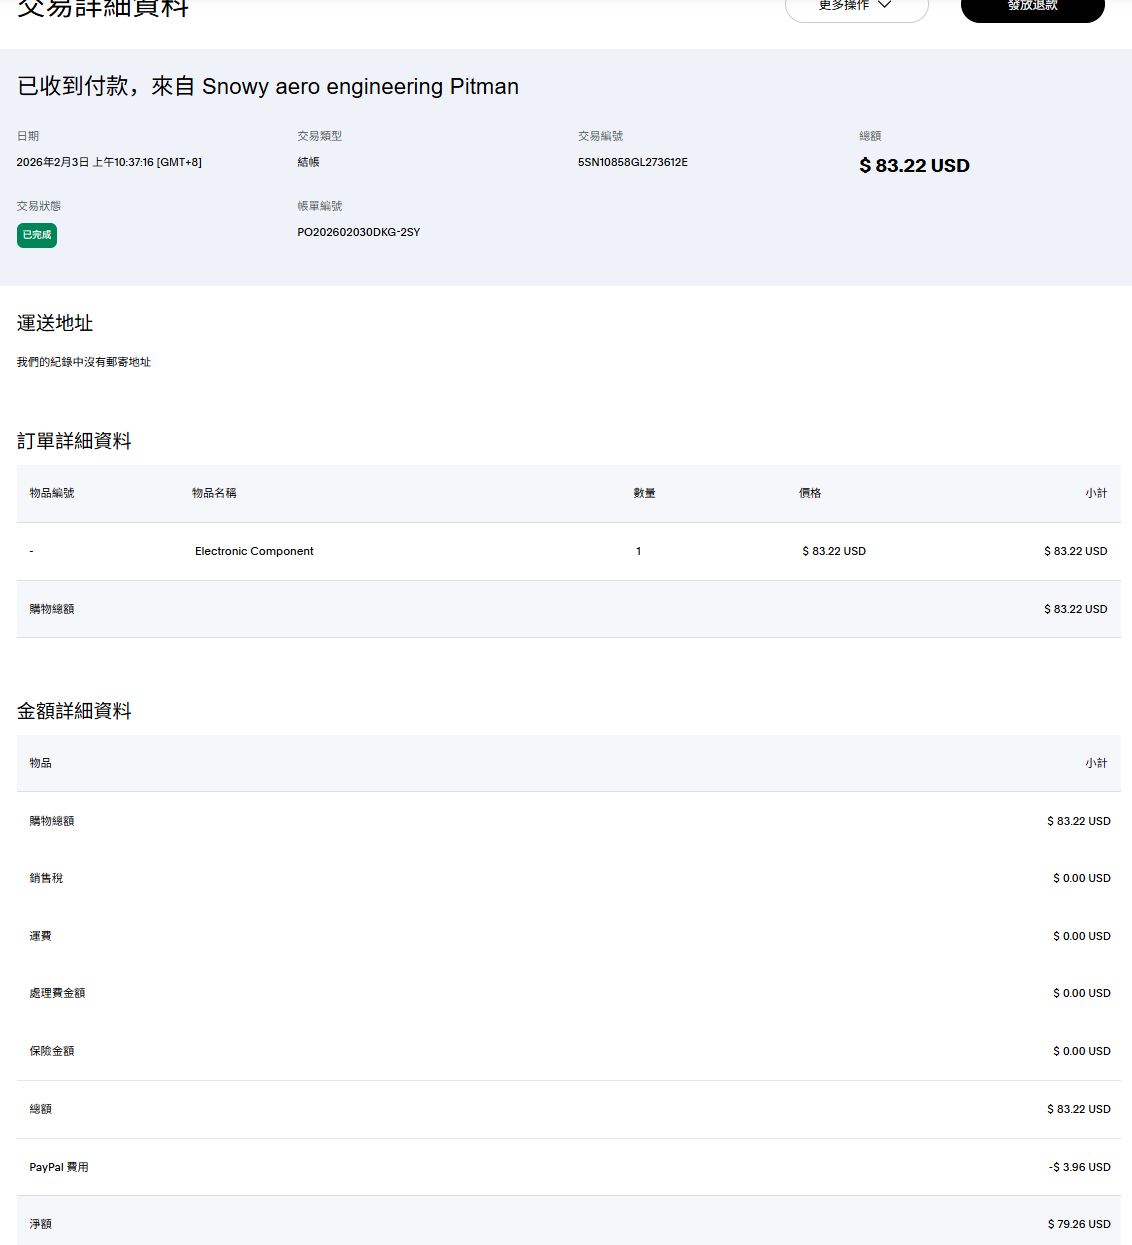Click the chevron arrow beside 更多操作
1132x1245 pixels.
884,5
